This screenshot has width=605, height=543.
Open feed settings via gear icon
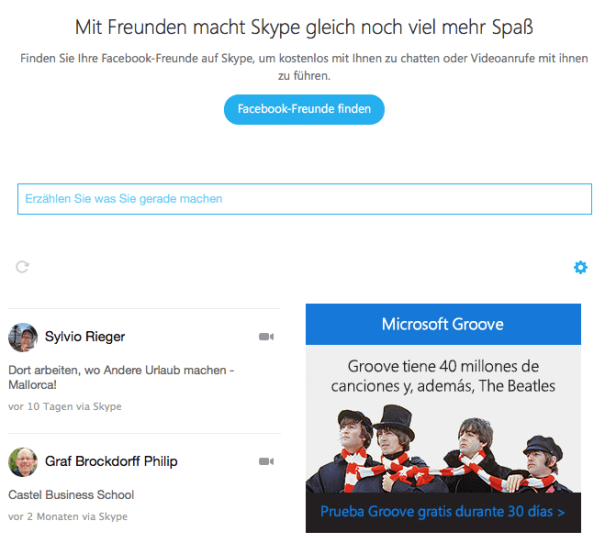coord(580,267)
